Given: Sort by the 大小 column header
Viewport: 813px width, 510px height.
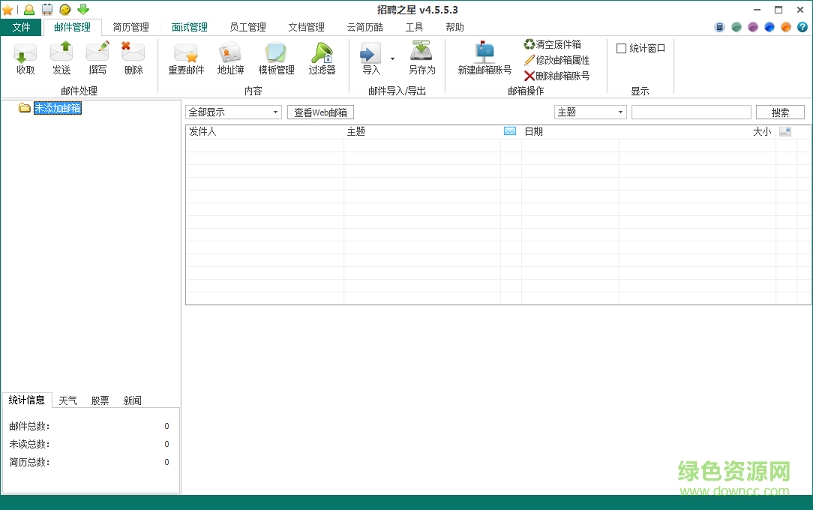Looking at the screenshot, I should click(762, 132).
